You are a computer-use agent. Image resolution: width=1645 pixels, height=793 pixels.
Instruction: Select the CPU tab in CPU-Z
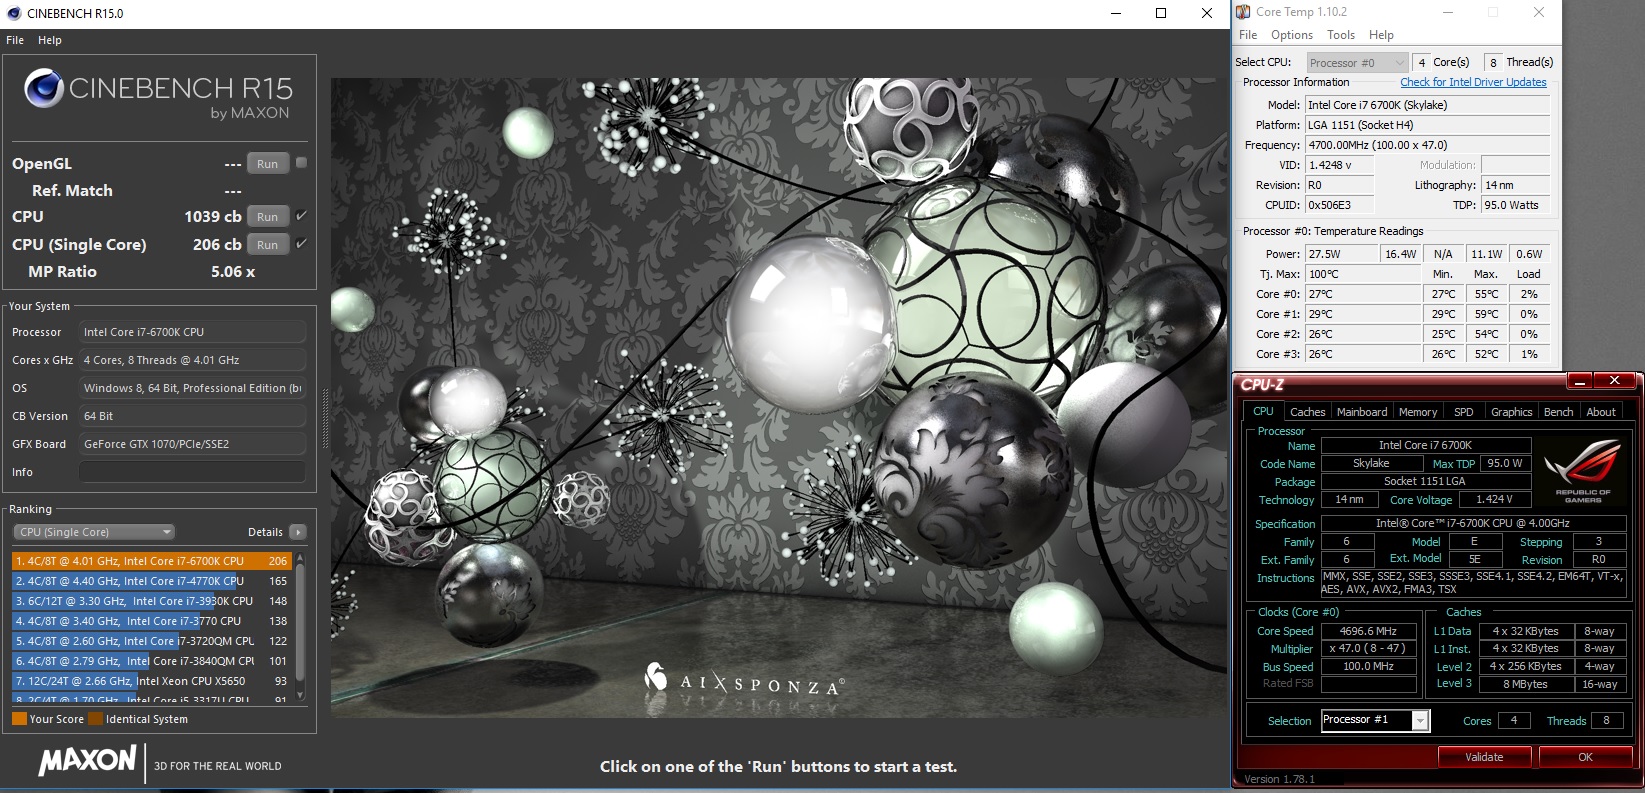pyautogui.click(x=1263, y=411)
